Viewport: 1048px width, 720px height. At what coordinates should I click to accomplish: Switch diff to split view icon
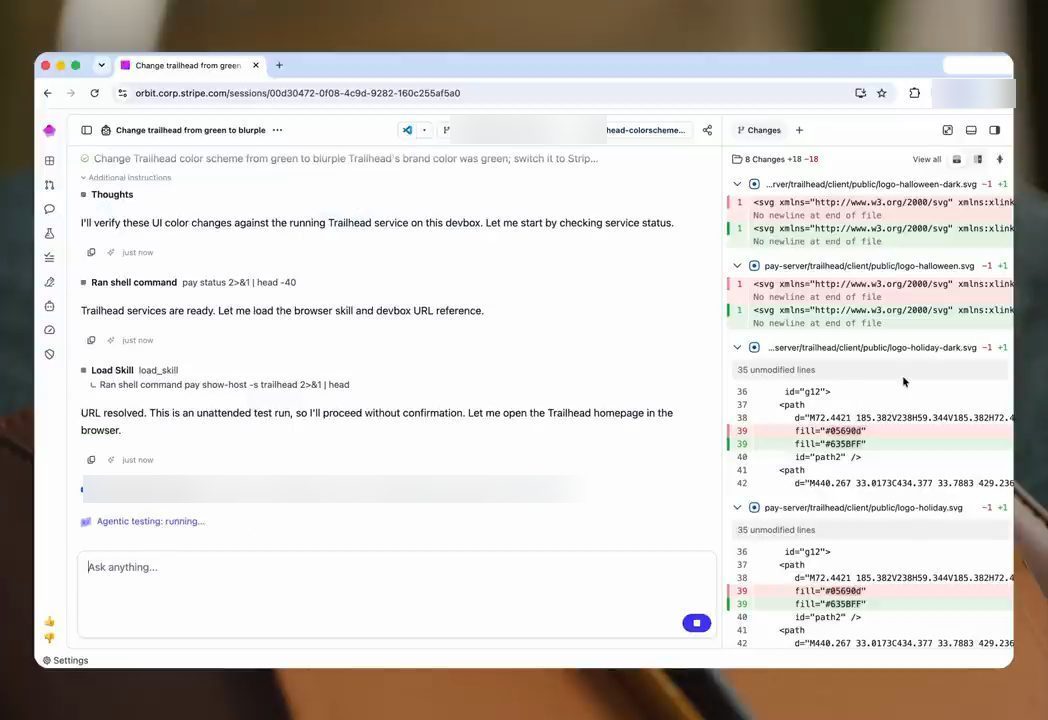pyautogui.click(x=978, y=159)
